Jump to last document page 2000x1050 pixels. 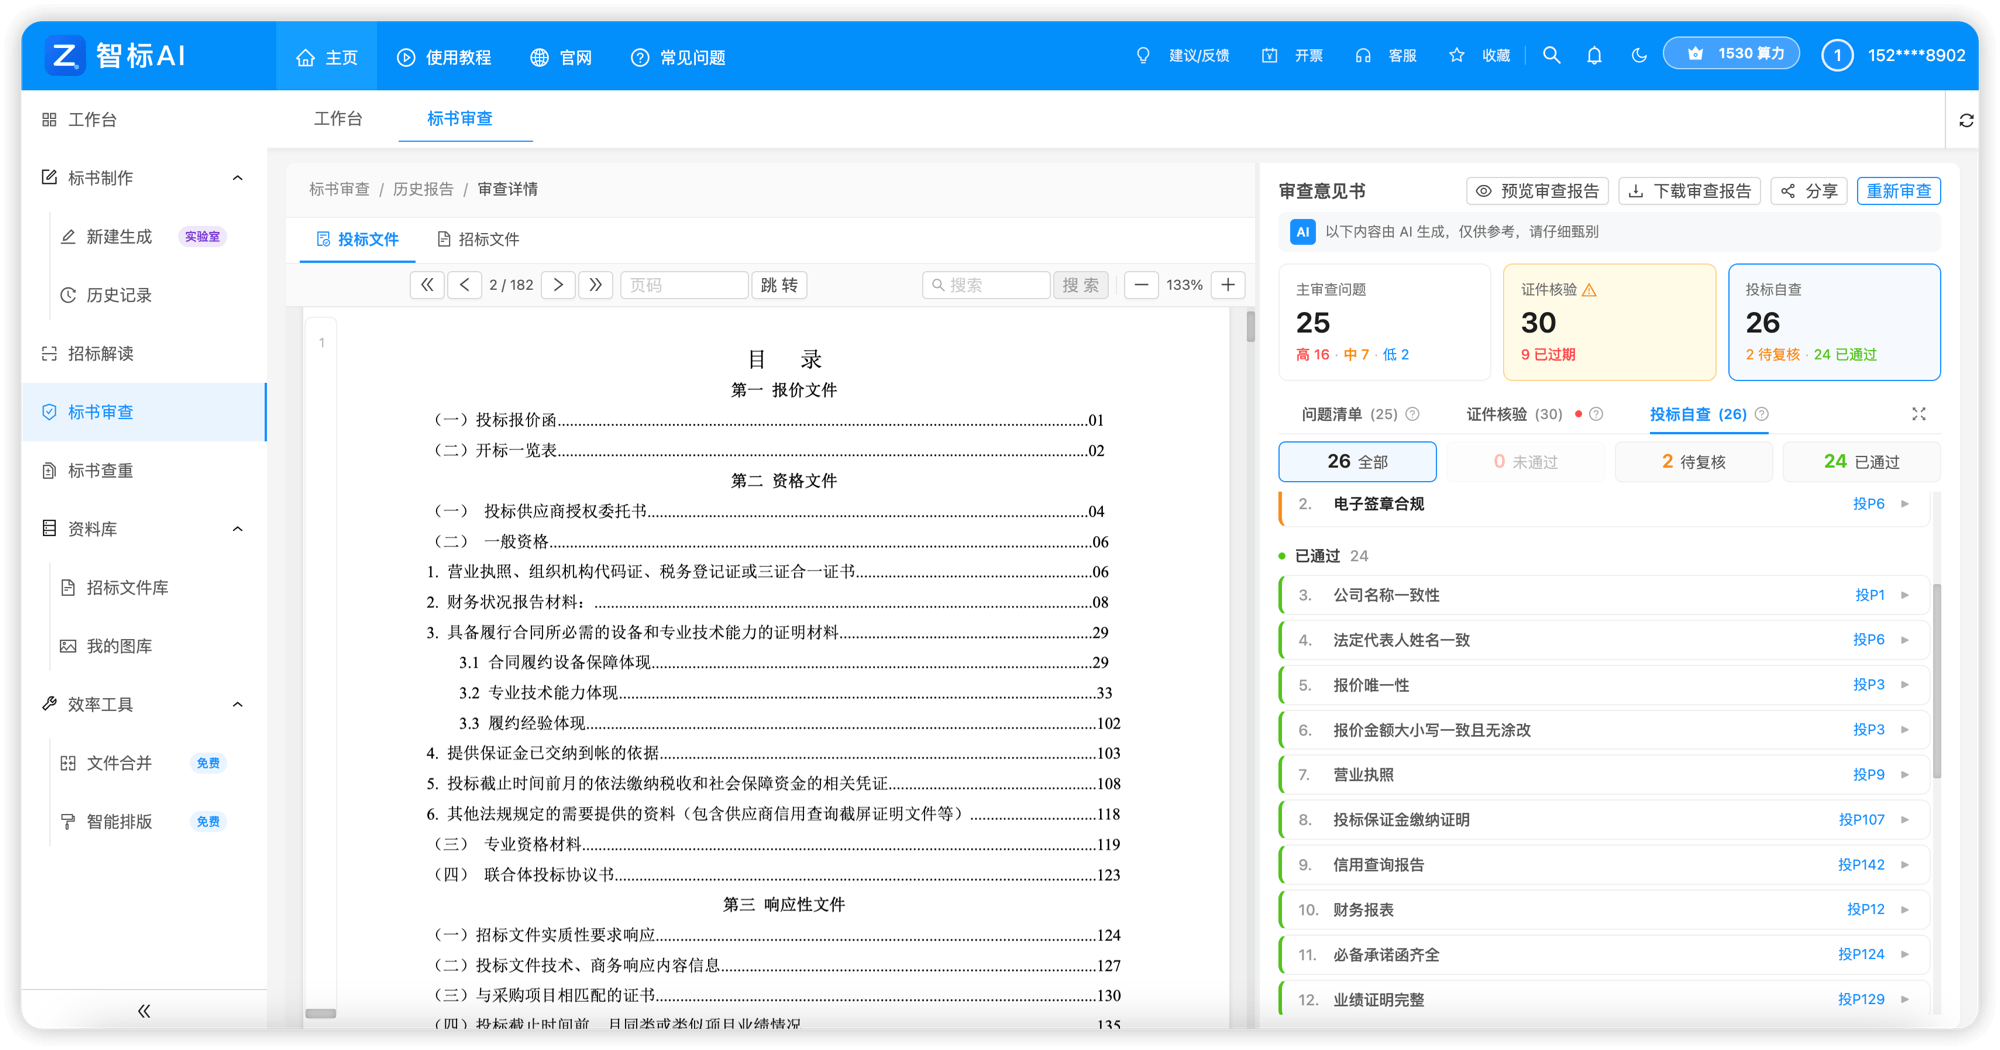coord(596,285)
